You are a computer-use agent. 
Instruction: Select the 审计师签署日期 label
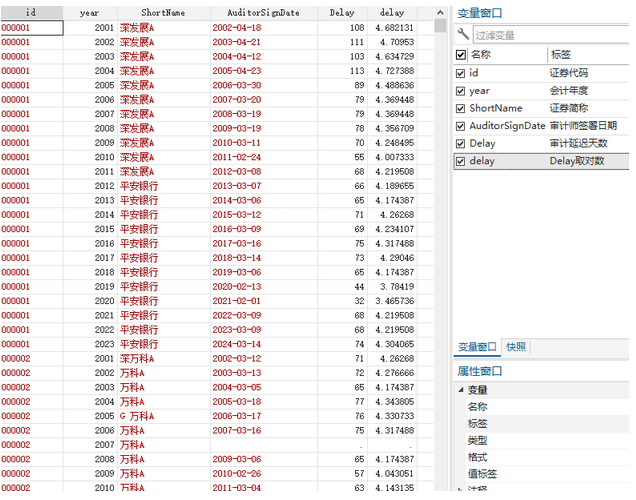(583, 126)
